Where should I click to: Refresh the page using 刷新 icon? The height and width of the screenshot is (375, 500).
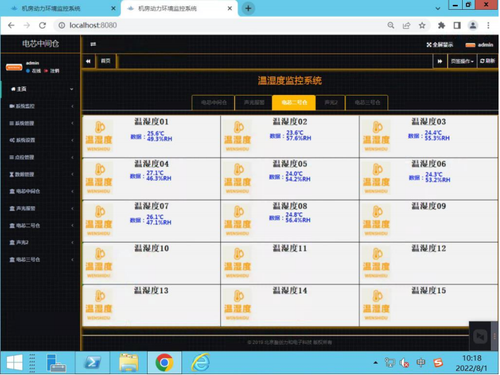[x=482, y=61]
